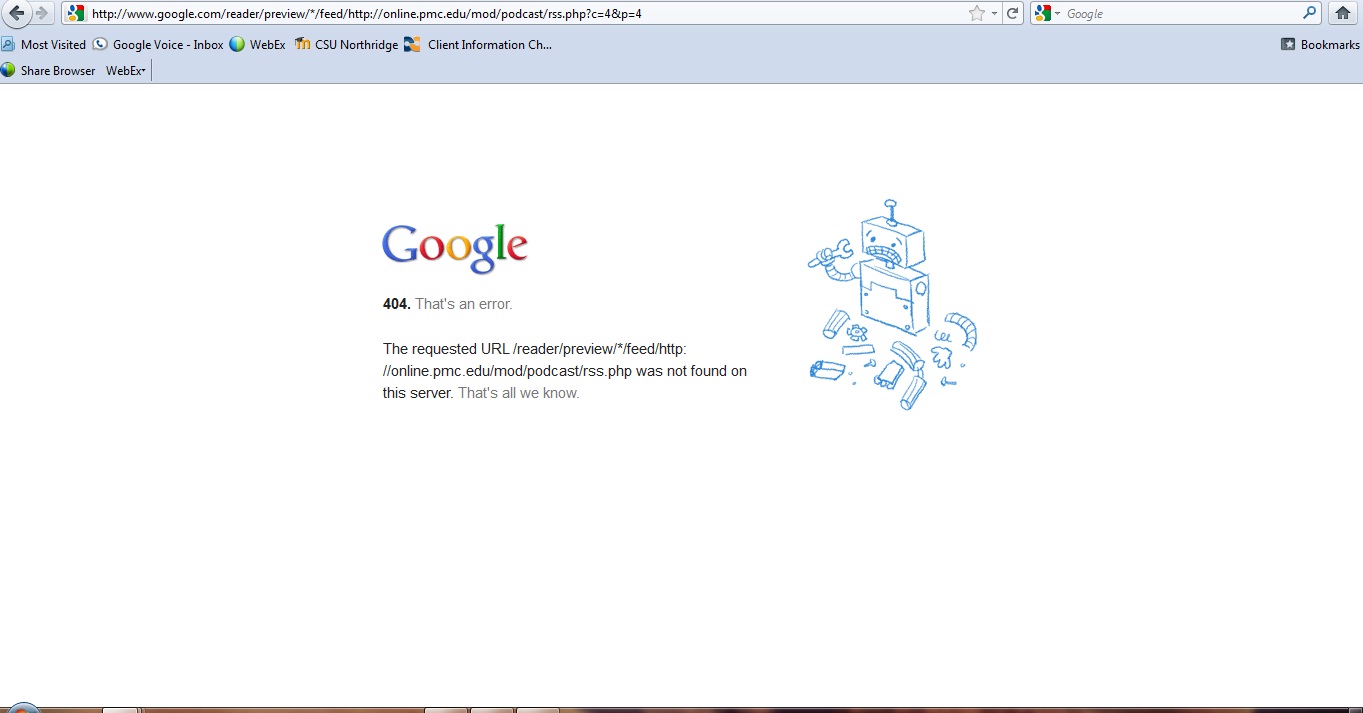Viewport: 1363px width, 713px height.
Task: Click the CSU Northridge bookmark icon
Action: [302, 45]
